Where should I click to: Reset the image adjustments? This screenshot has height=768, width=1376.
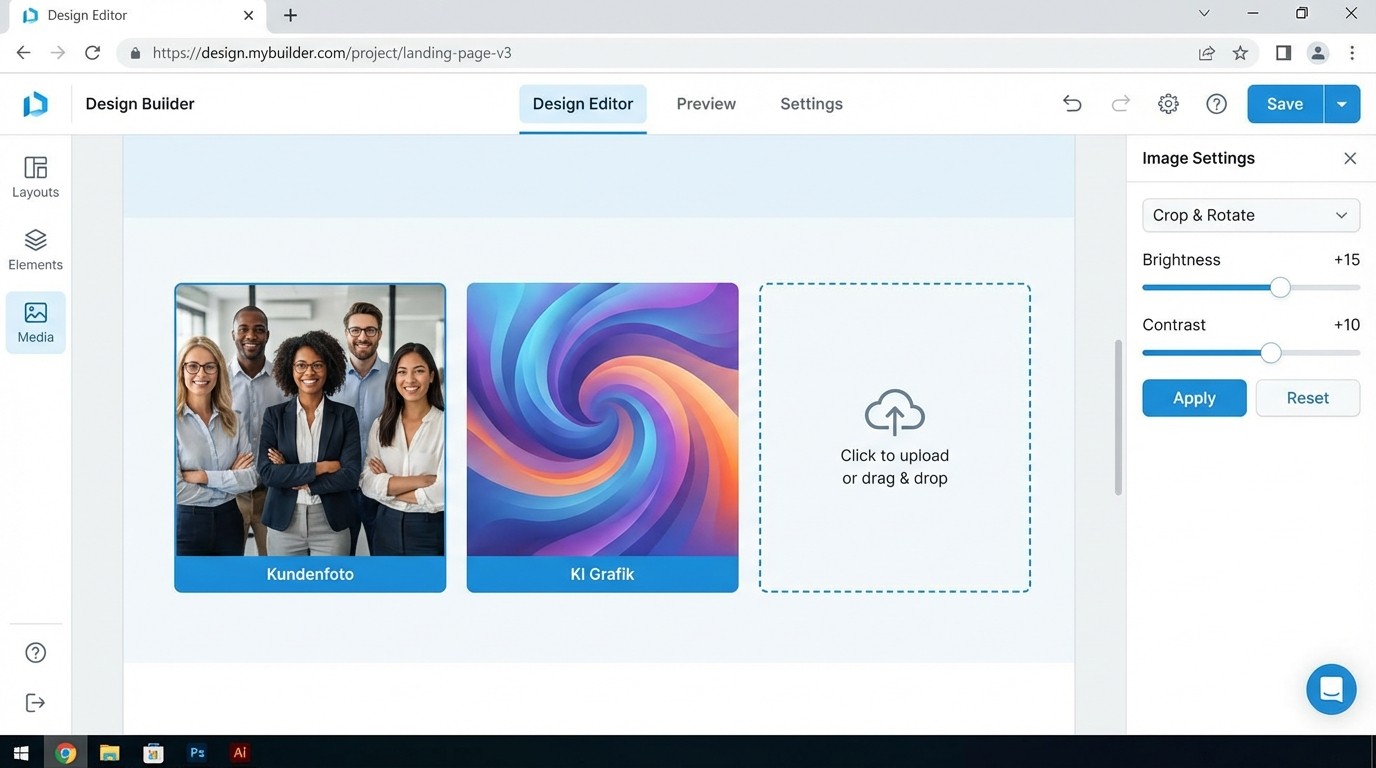tap(1307, 397)
